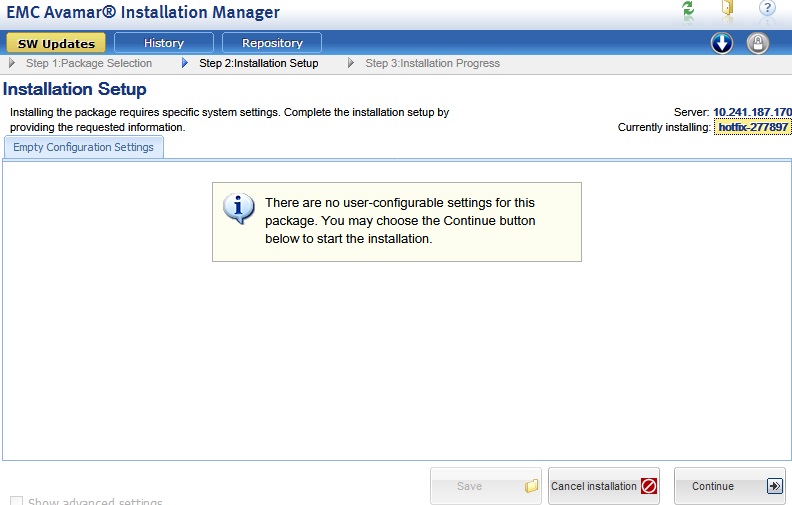Open the Repository tab
Image resolution: width=792 pixels, height=505 pixels.
272,43
